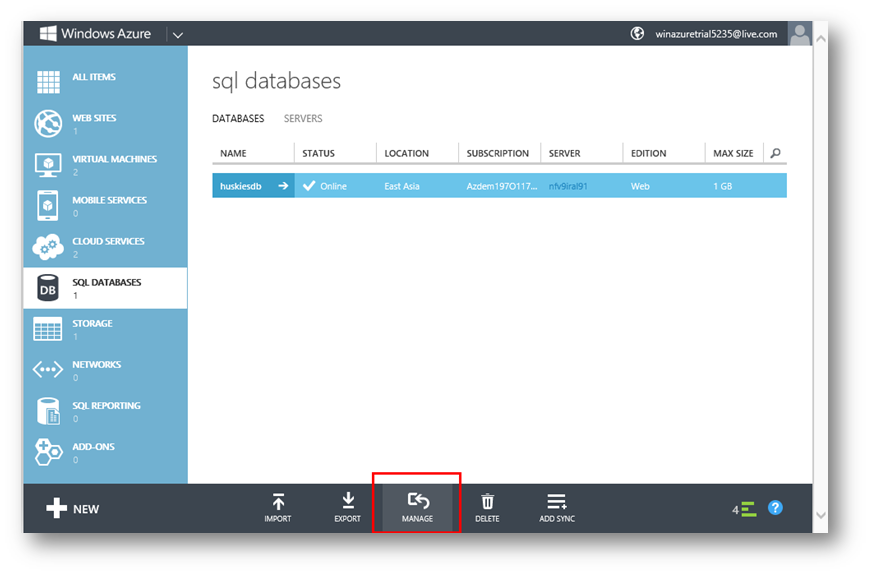Click the Azdem197O117... subscription cell

click(502, 186)
